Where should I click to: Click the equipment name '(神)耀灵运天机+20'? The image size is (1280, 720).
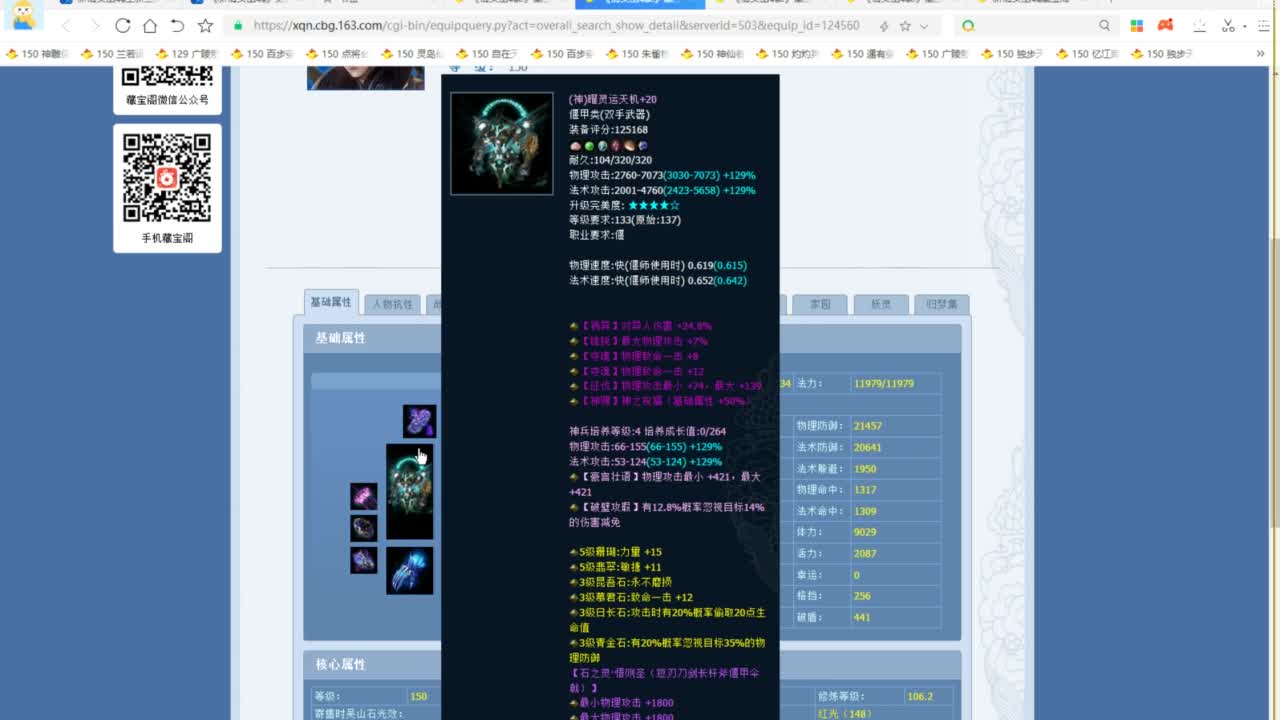click(x=613, y=100)
